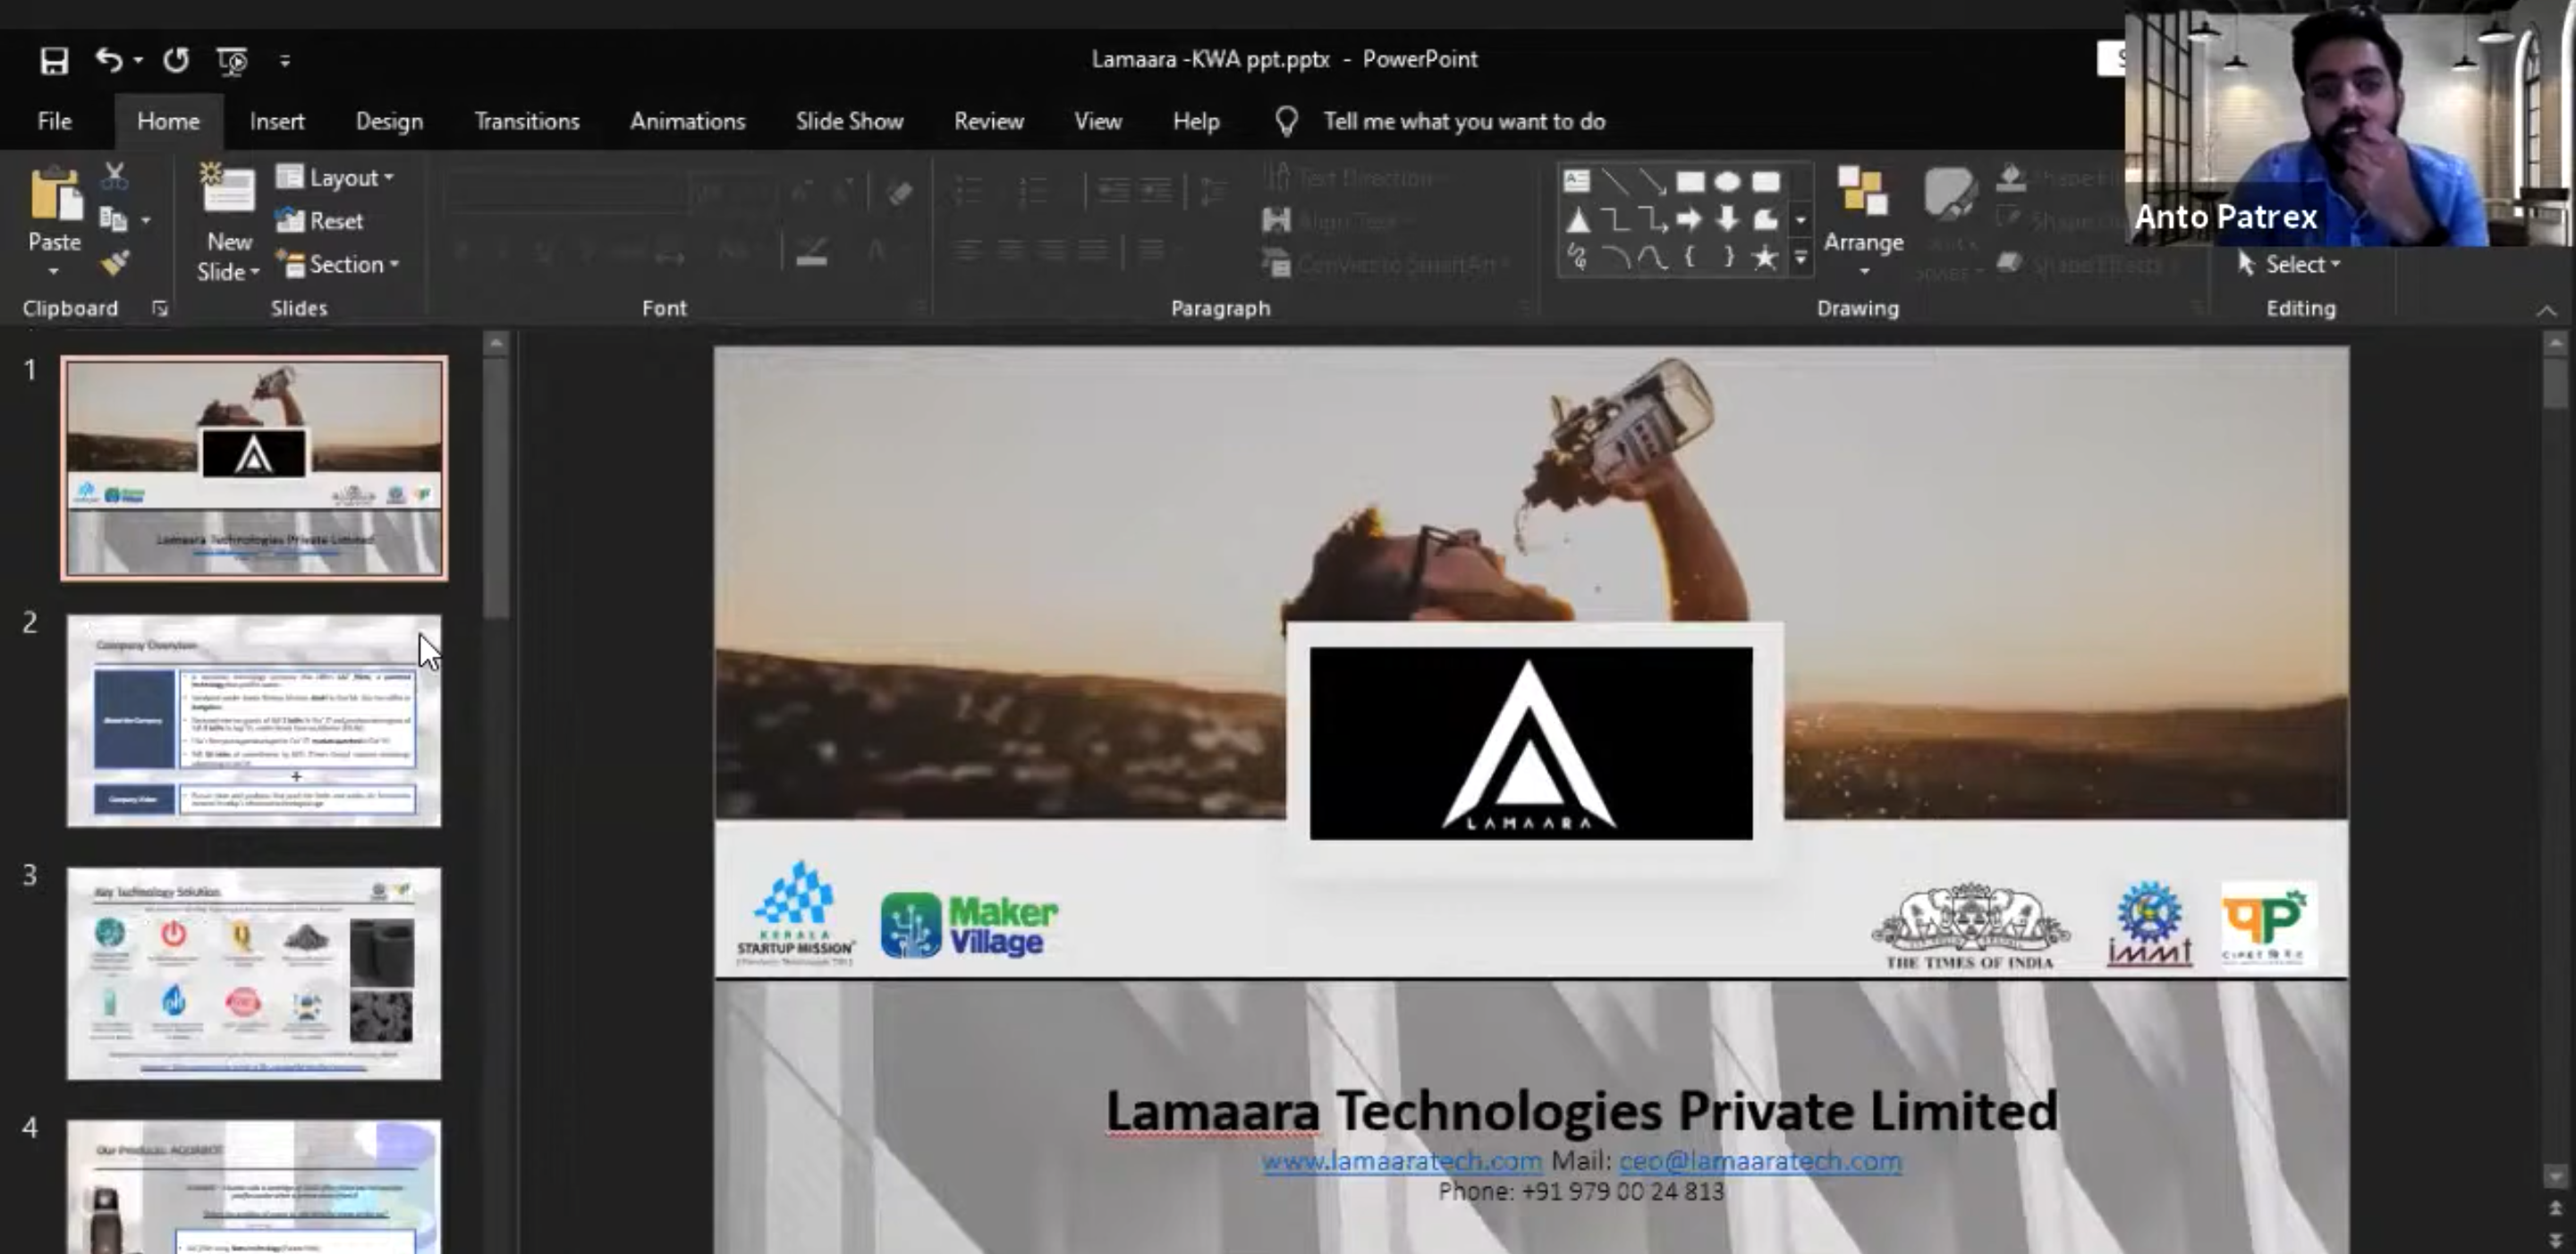Collapse the ribbon with the chevron
This screenshot has width=2576, height=1254.
[x=2546, y=311]
